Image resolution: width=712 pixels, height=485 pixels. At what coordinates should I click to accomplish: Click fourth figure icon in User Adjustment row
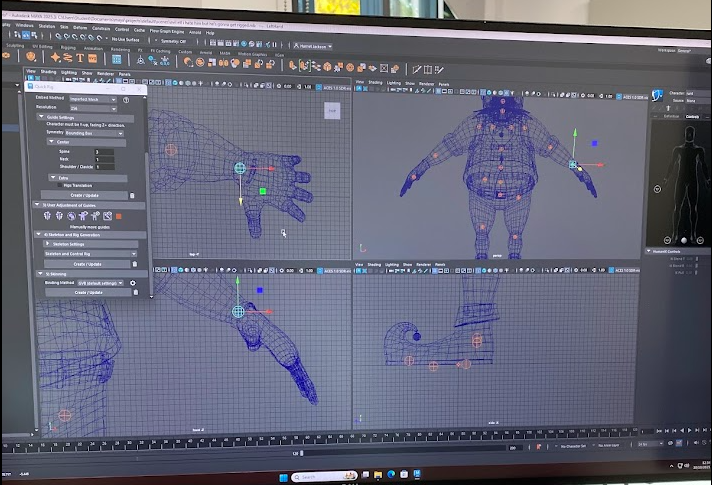(x=83, y=216)
